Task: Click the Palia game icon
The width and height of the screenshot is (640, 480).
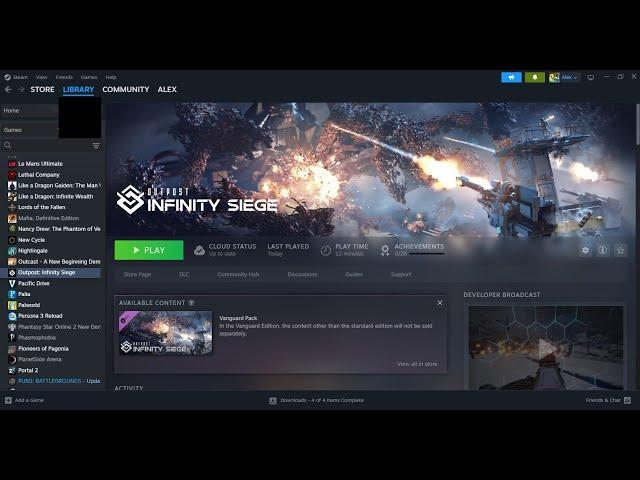Action: coord(12,294)
